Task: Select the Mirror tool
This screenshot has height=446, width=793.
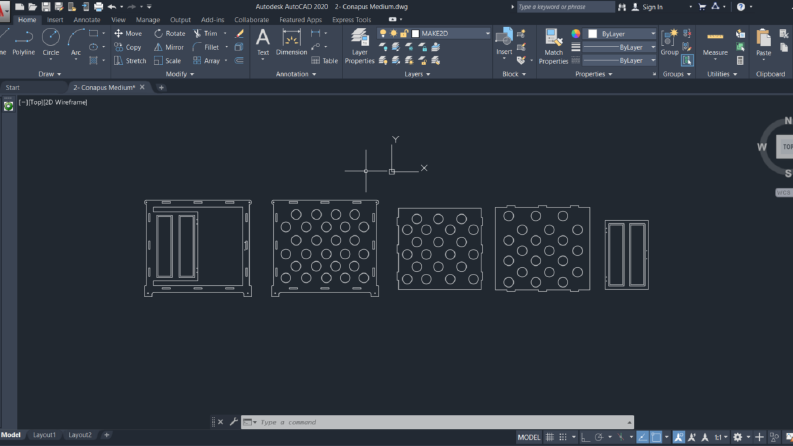Action: [169, 47]
